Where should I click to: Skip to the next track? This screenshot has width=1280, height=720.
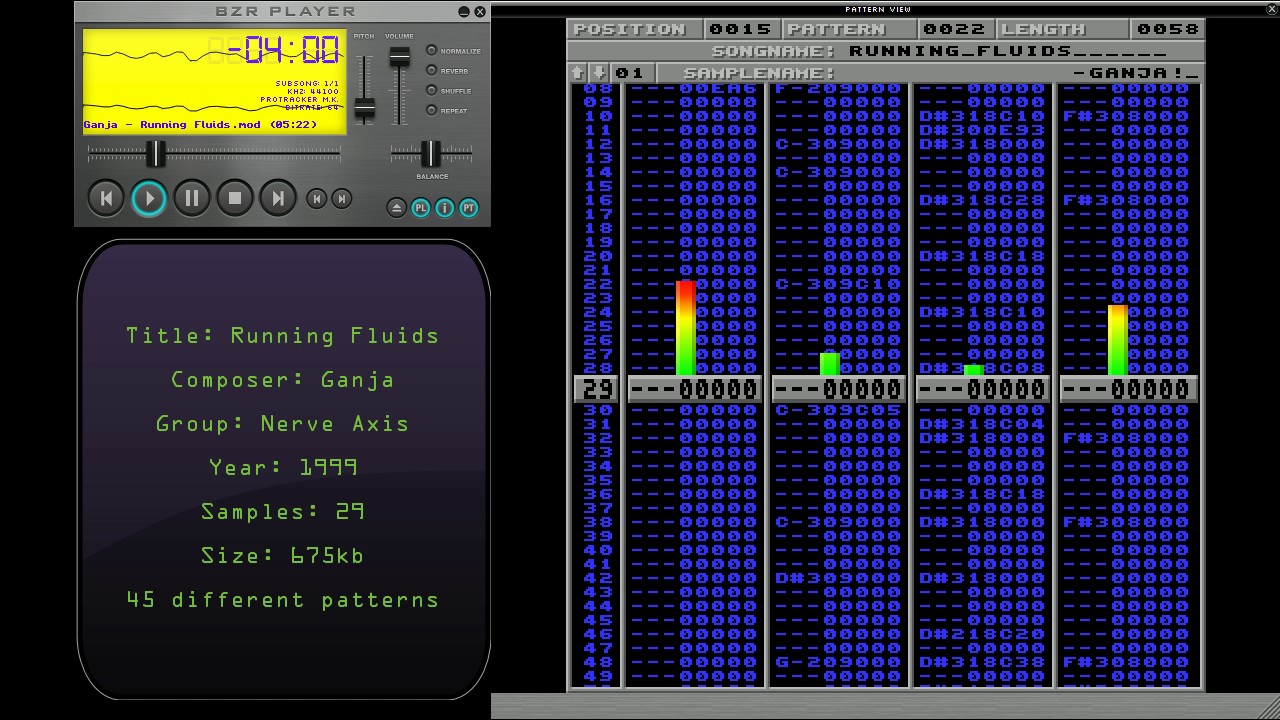click(278, 198)
